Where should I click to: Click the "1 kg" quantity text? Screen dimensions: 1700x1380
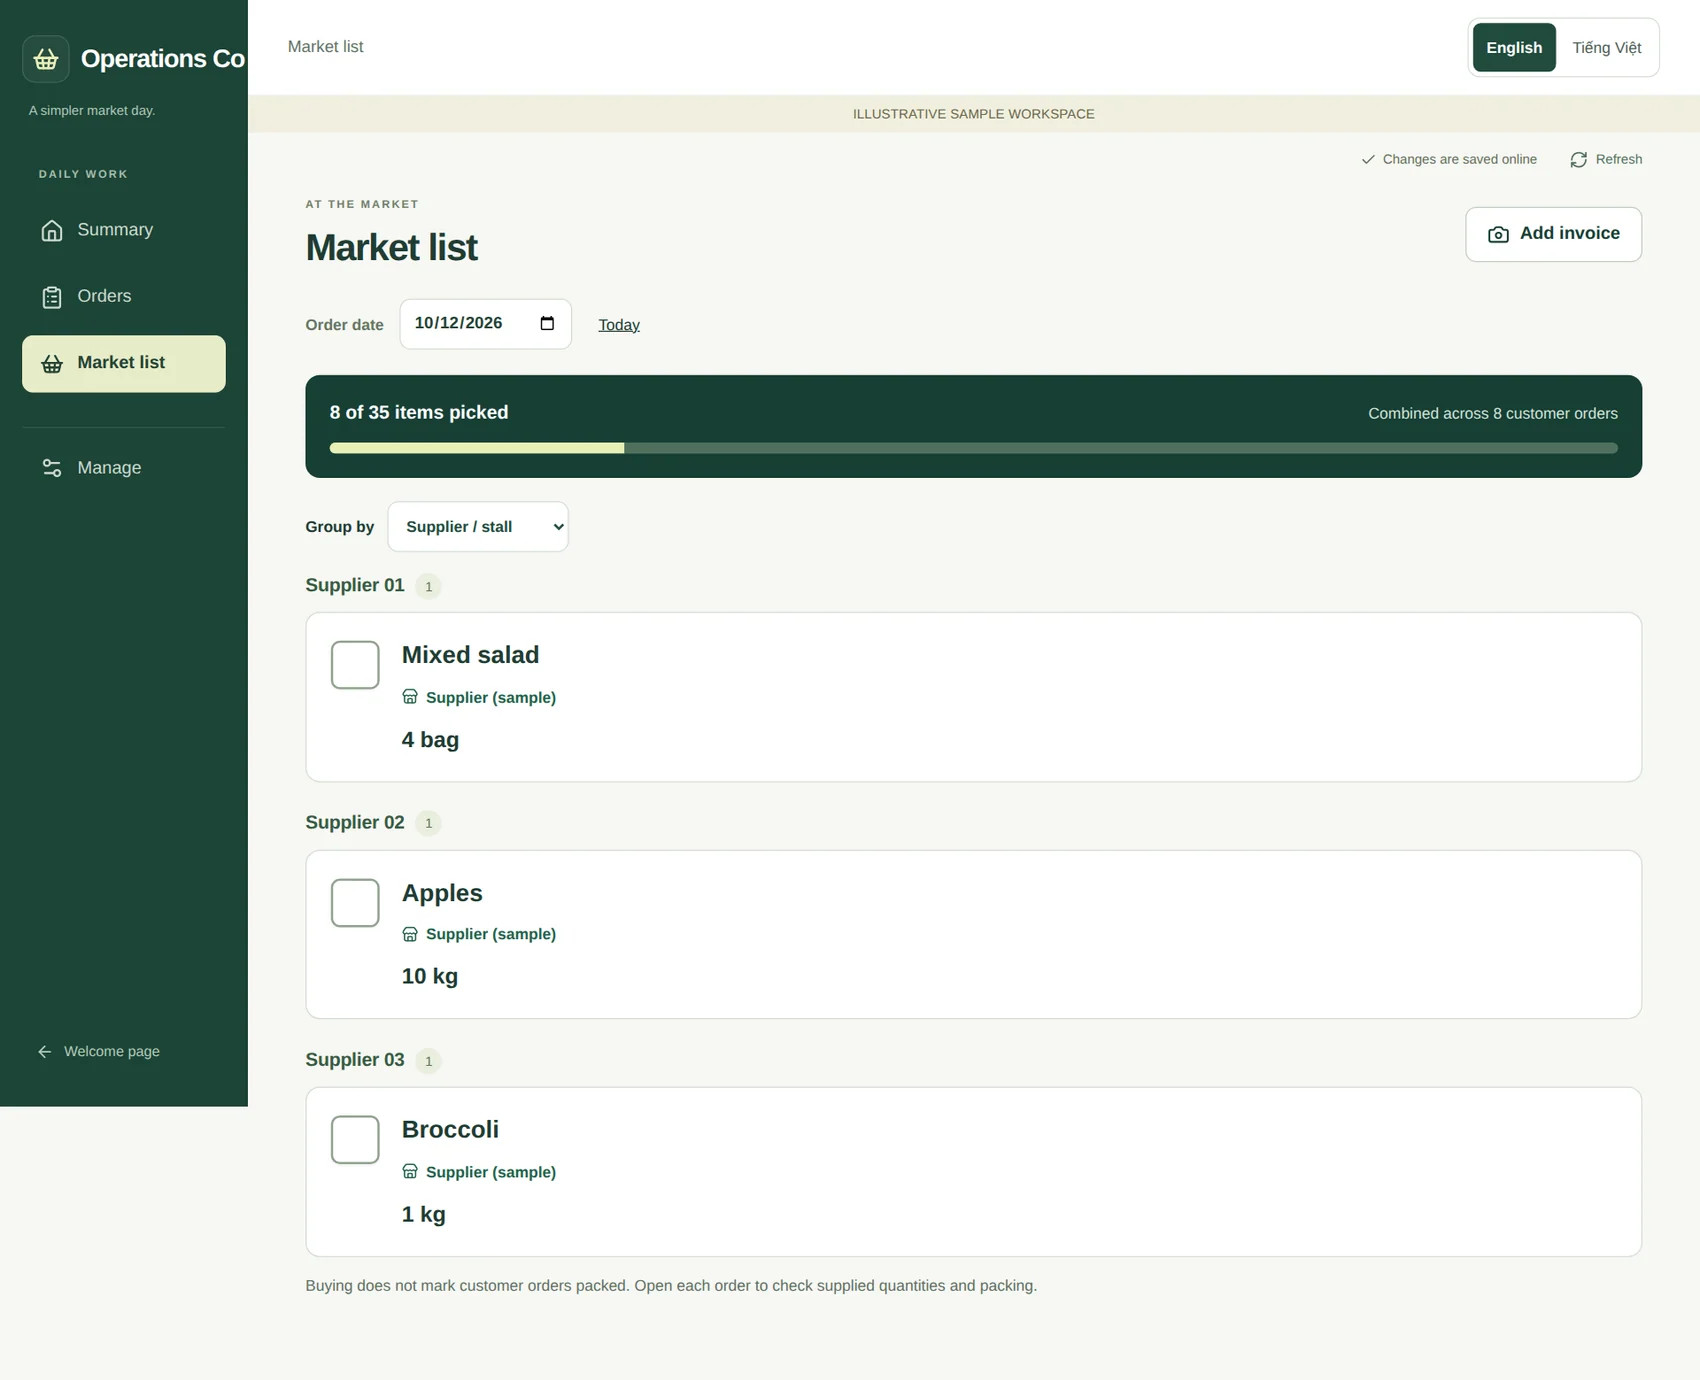(424, 1214)
